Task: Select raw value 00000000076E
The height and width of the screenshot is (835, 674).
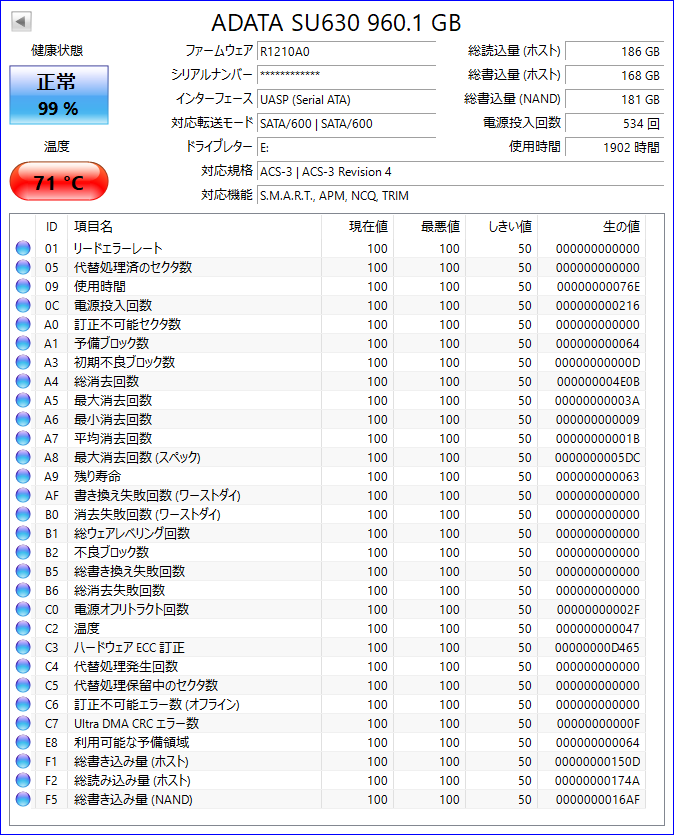Action: click(x=598, y=286)
